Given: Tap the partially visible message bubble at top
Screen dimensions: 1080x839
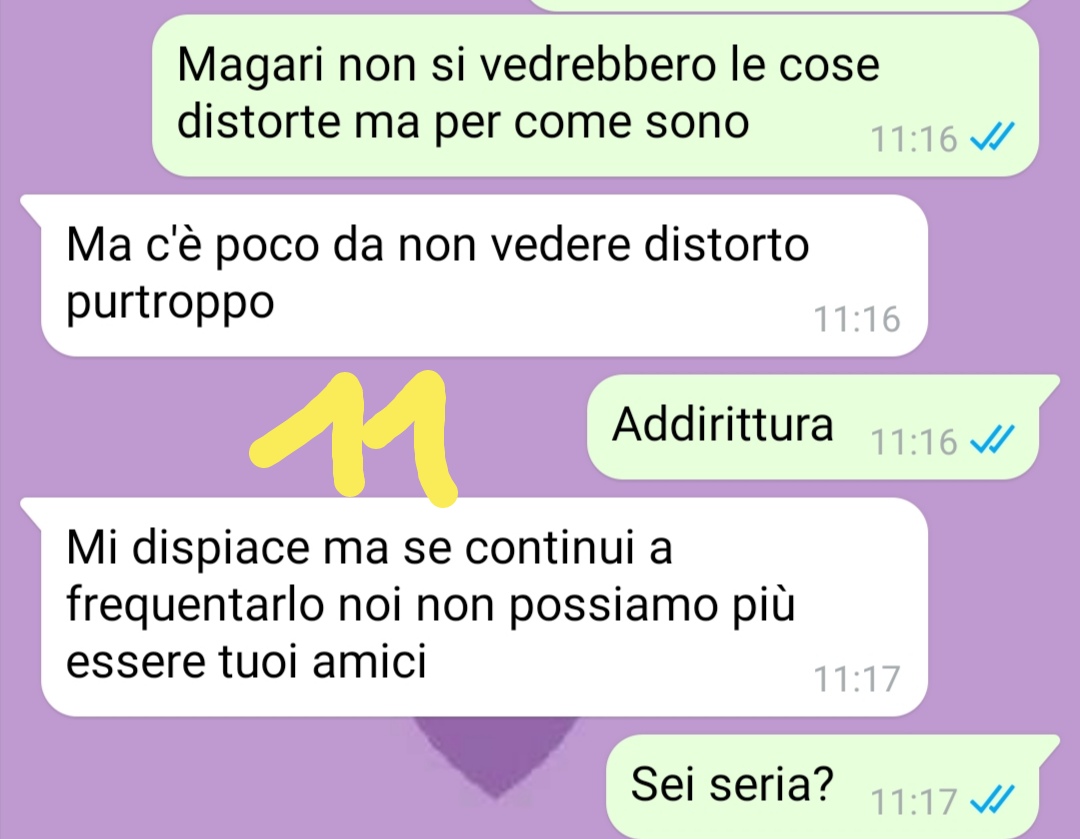Looking at the screenshot, I should pyautogui.click(x=782, y=5).
